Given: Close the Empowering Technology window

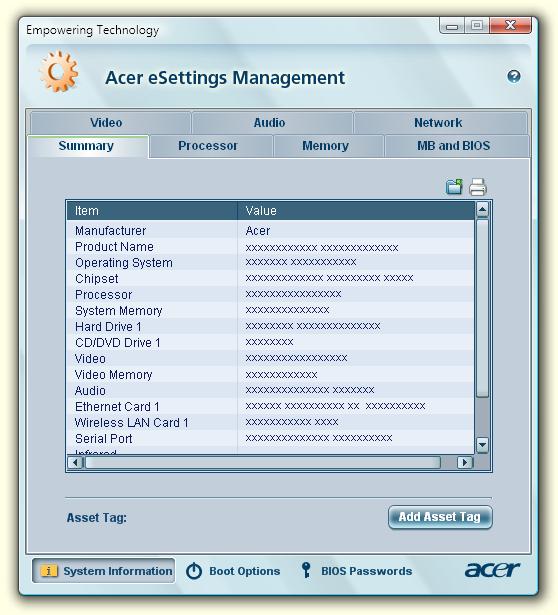Looking at the screenshot, I should point(510,25).
